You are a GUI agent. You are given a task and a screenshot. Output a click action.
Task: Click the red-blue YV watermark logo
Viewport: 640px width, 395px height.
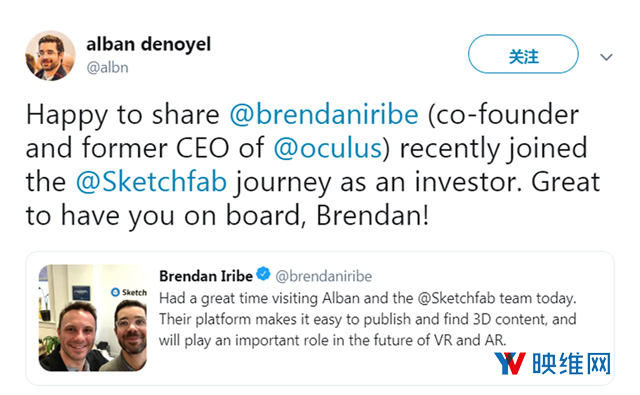pos(510,363)
